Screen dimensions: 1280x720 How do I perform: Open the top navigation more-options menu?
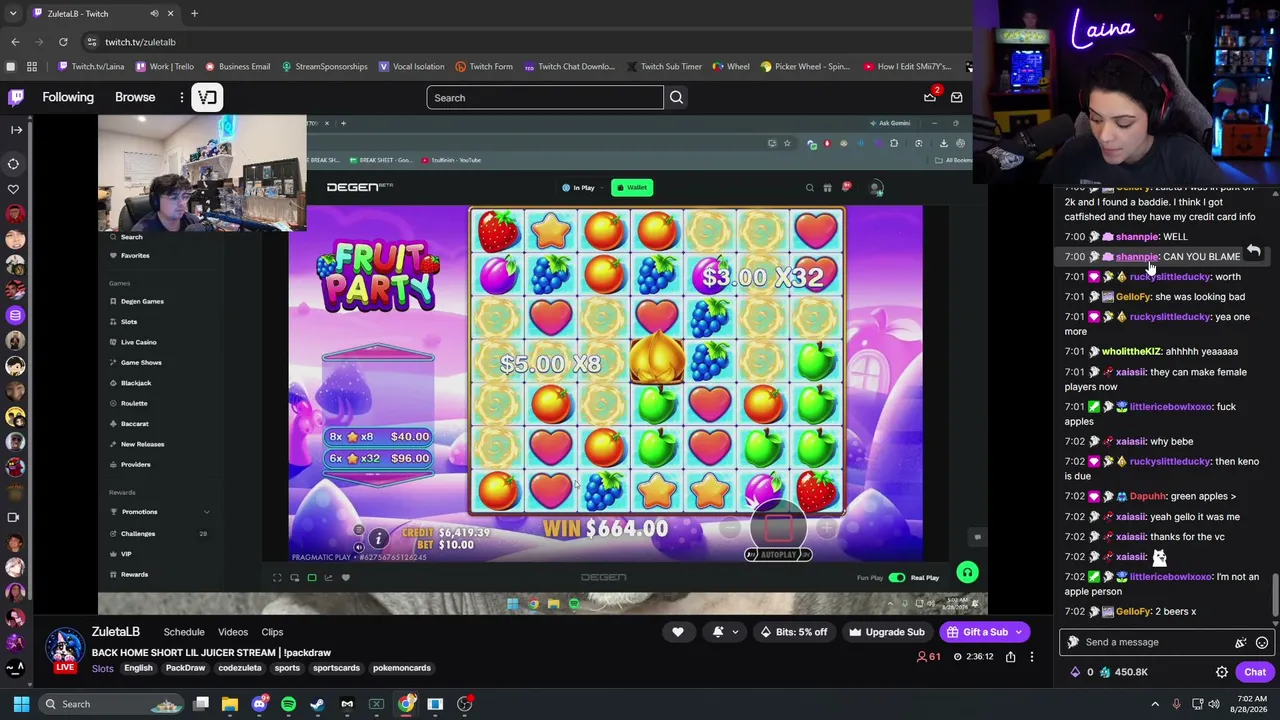pos(182,97)
